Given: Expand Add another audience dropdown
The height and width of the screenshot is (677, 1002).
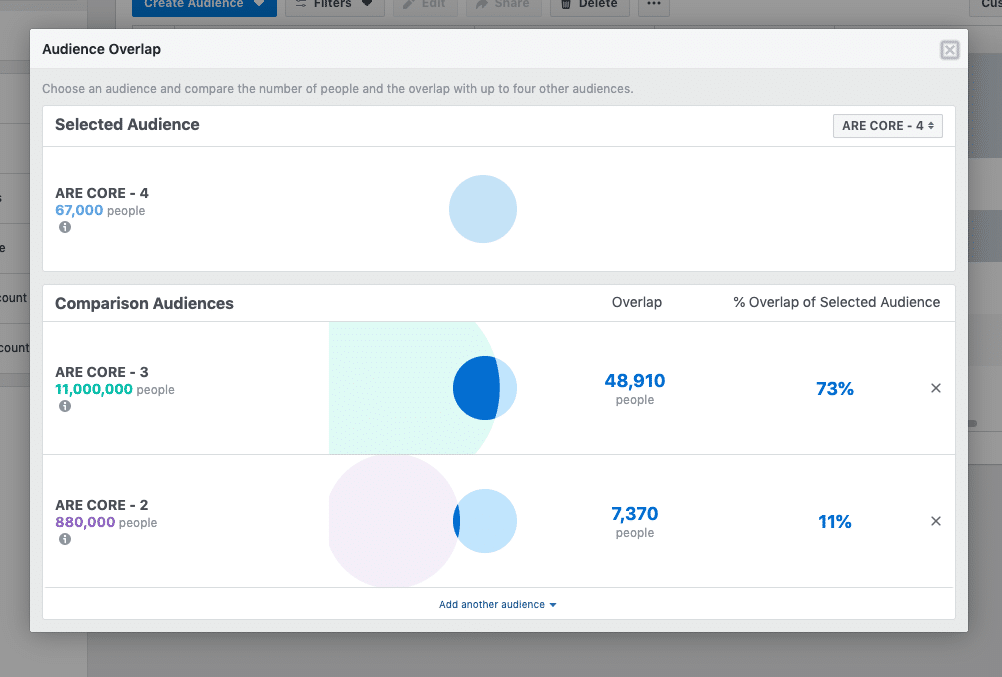Looking at the screenshot, I should coord(497,604).
